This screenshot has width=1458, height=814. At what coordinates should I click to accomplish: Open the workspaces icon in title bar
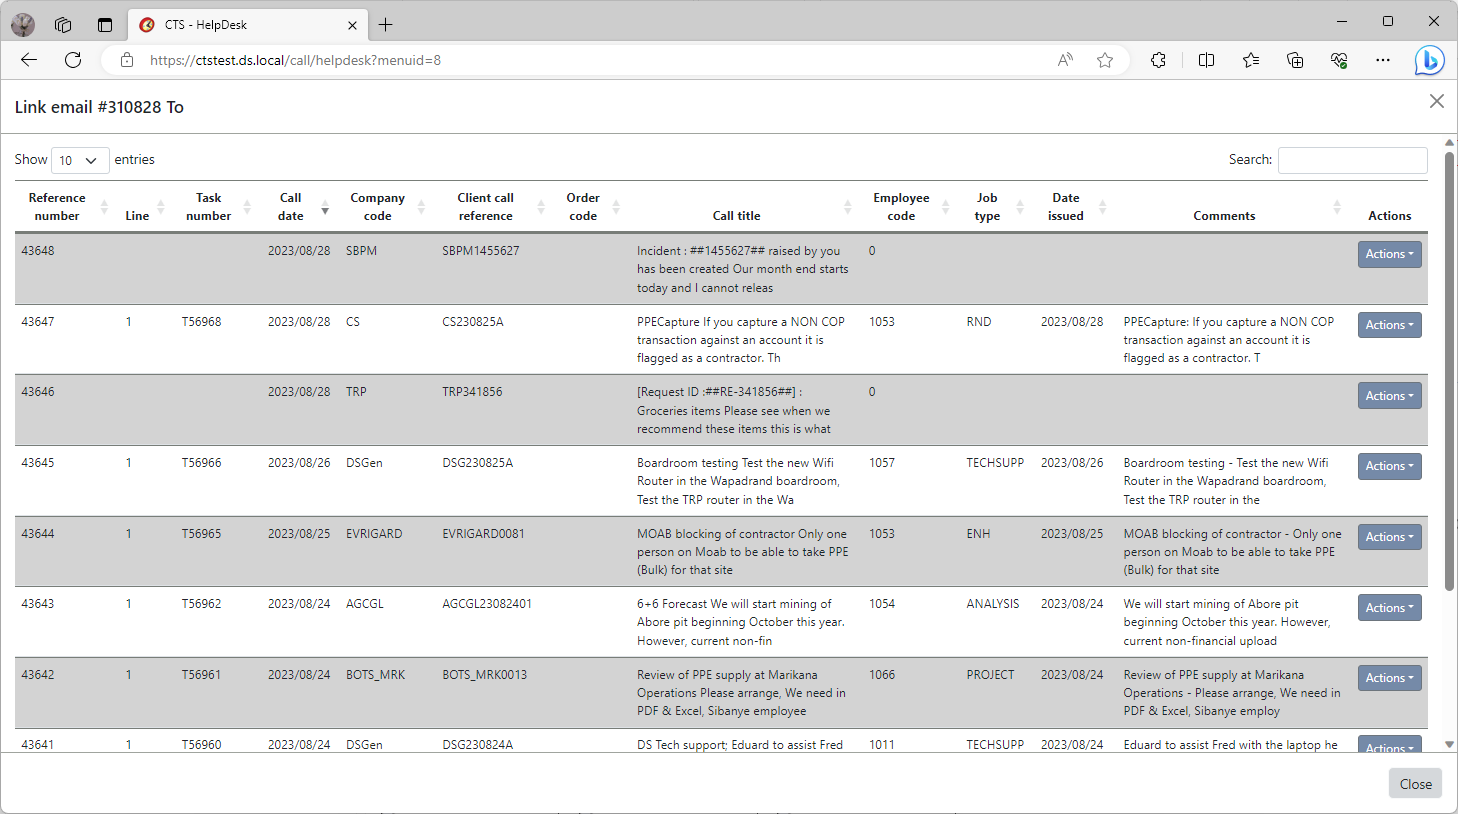point(63,25)
